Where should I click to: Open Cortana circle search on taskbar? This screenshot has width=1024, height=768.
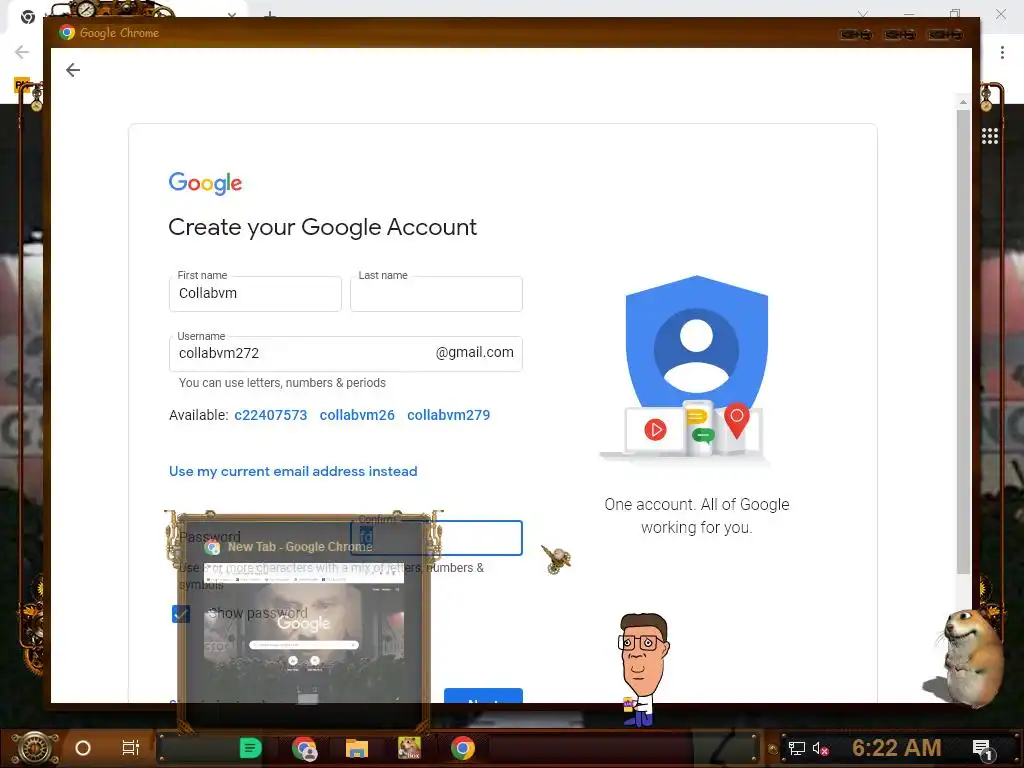(x=83, y=748)
